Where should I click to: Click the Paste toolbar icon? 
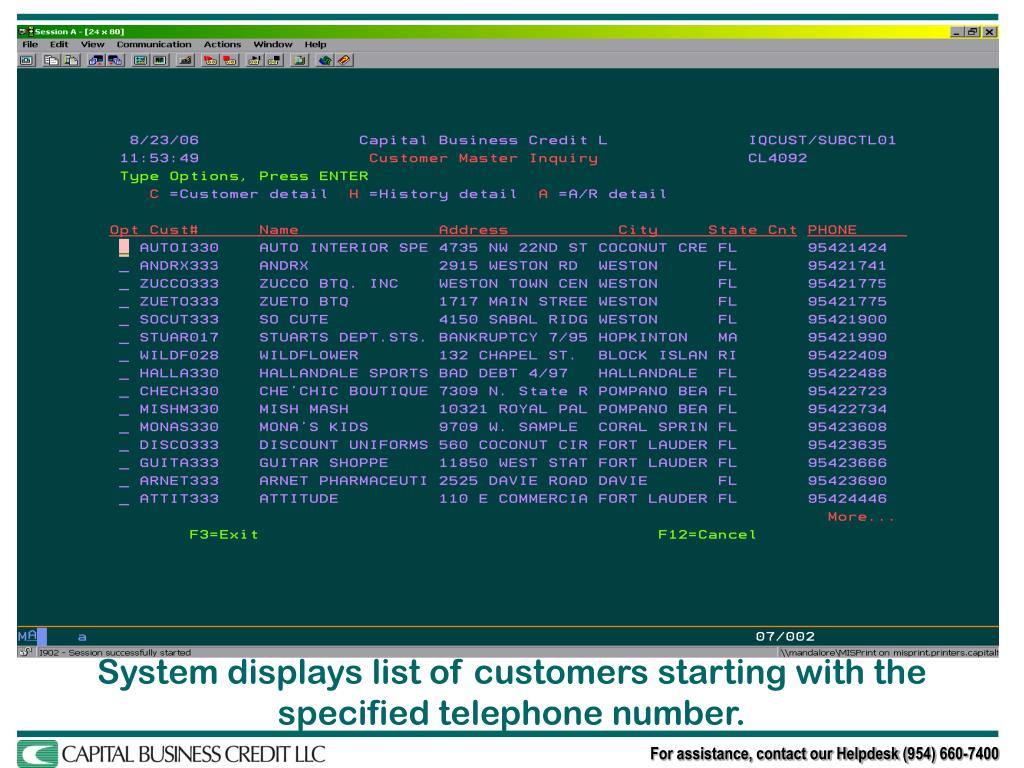[71, 60]
